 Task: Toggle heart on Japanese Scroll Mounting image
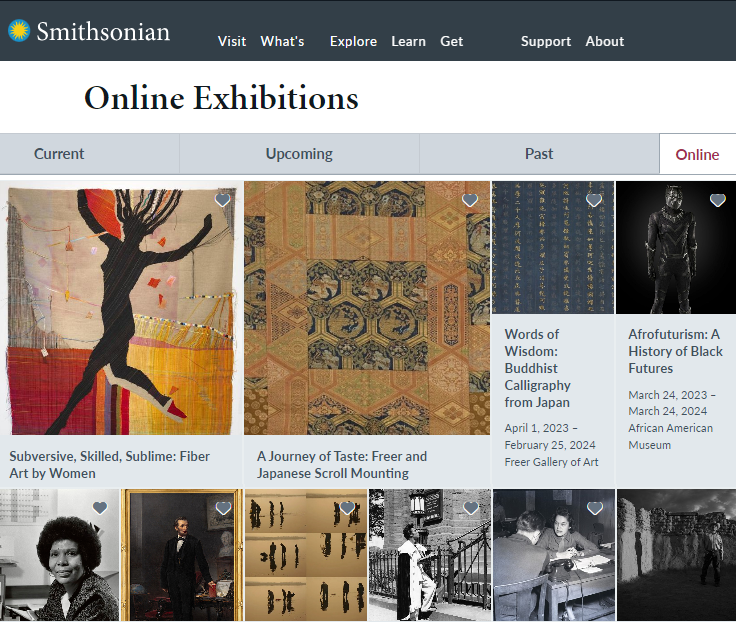(470, 200)
